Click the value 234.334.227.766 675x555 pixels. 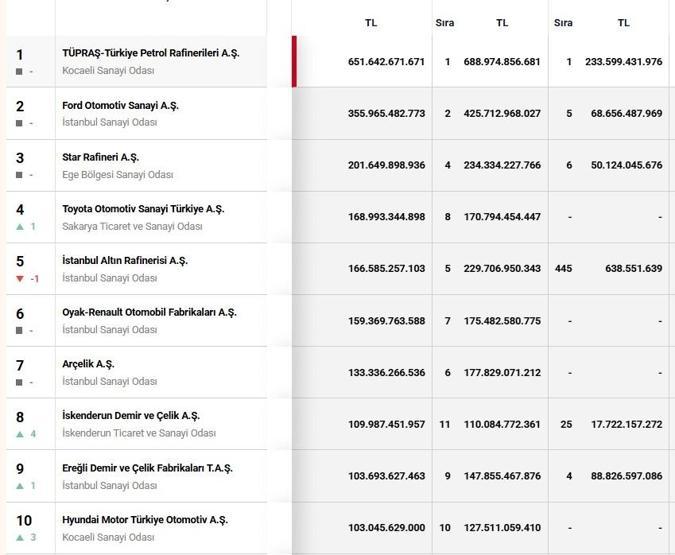point(502,165)
